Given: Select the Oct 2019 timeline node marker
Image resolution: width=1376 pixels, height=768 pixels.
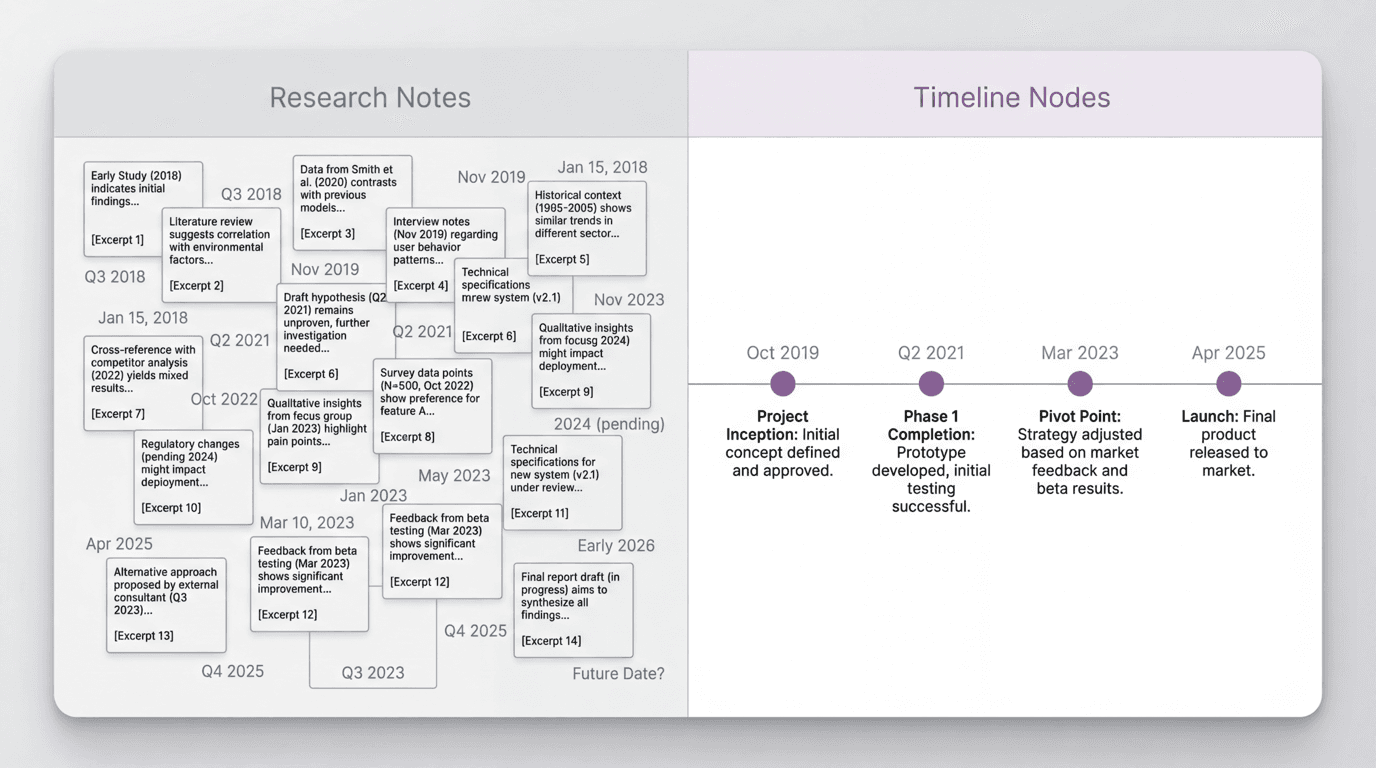Looking at the screenshot, I should 782,383.
